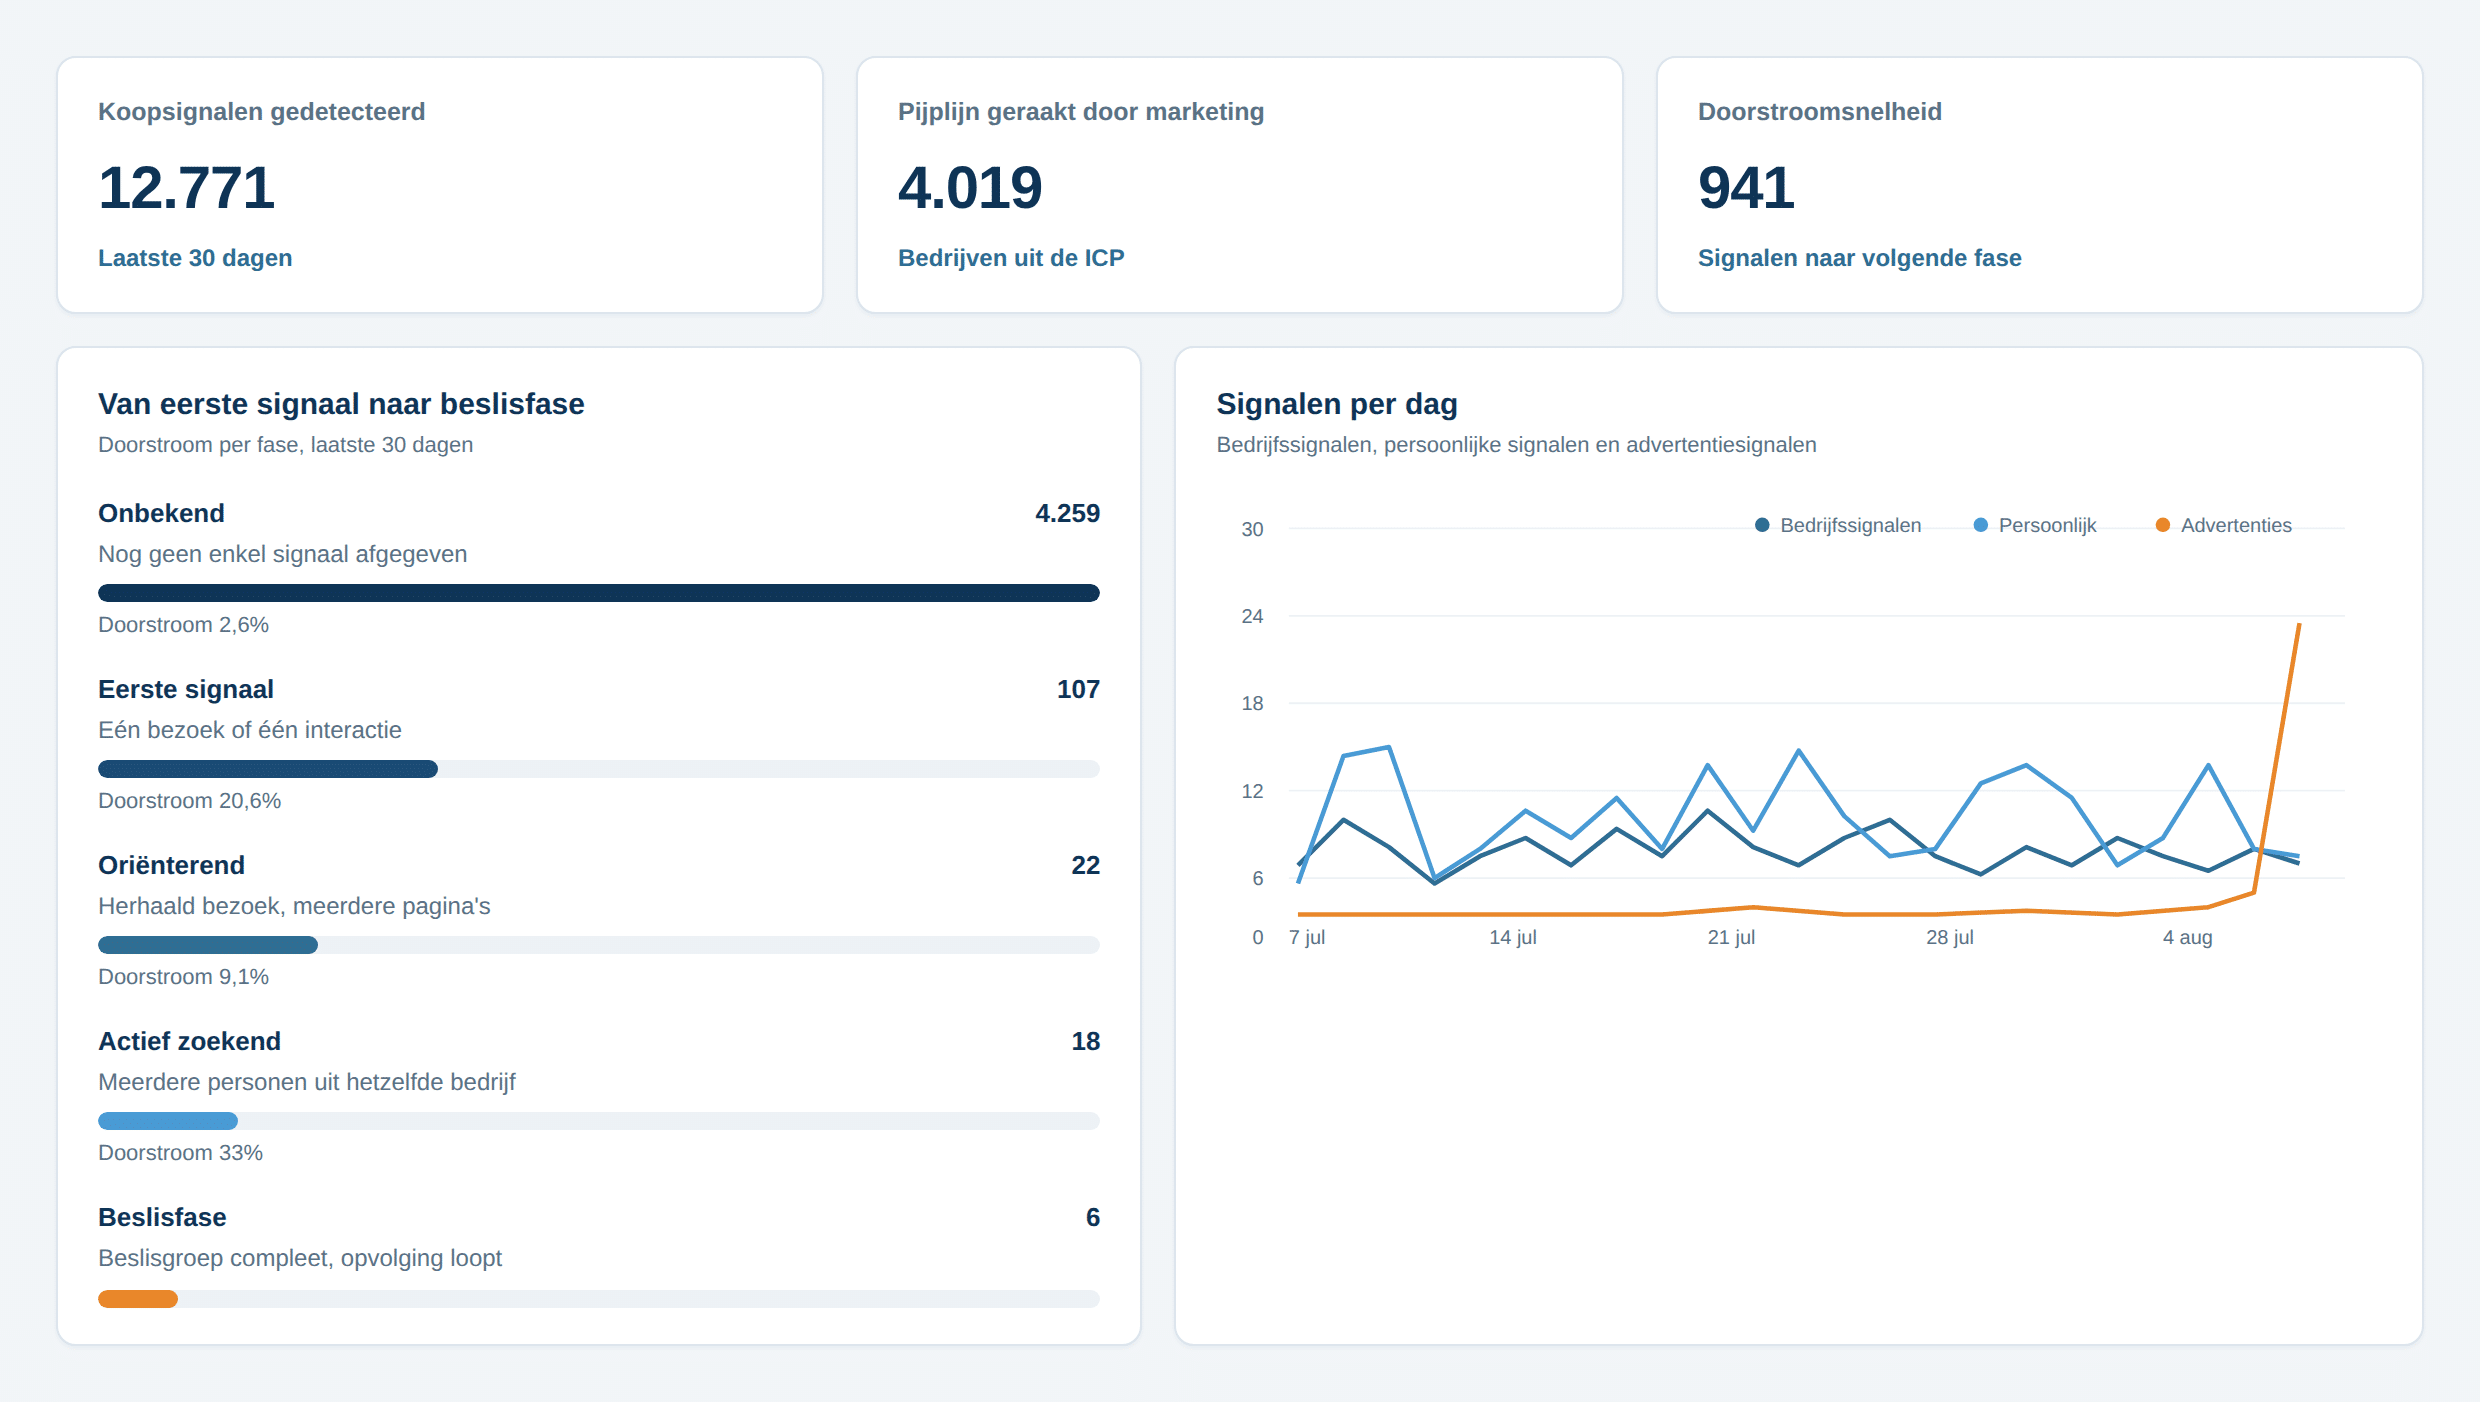Screen dimensions: 2480x1402
Task: Click the Onbekend progress bar
Action: [599, 593]
